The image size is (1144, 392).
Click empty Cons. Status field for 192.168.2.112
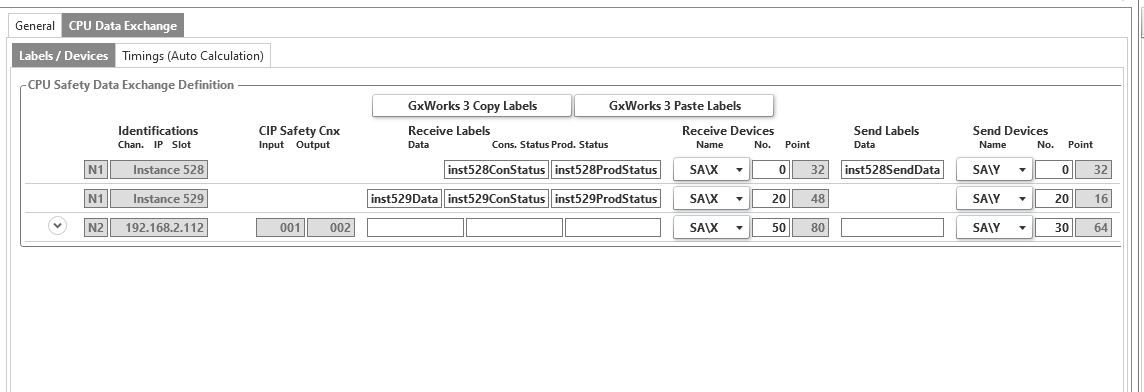(x=514, y=228)
